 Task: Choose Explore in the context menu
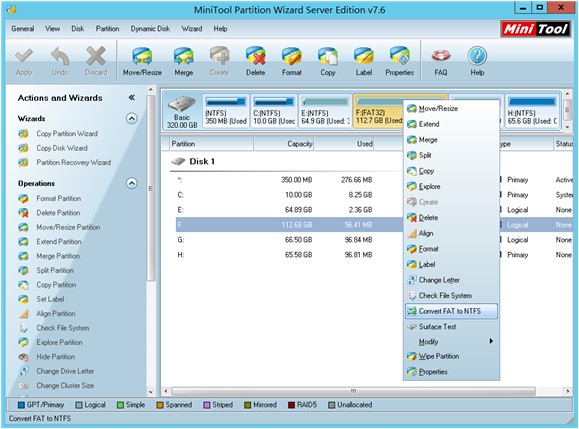451,186
